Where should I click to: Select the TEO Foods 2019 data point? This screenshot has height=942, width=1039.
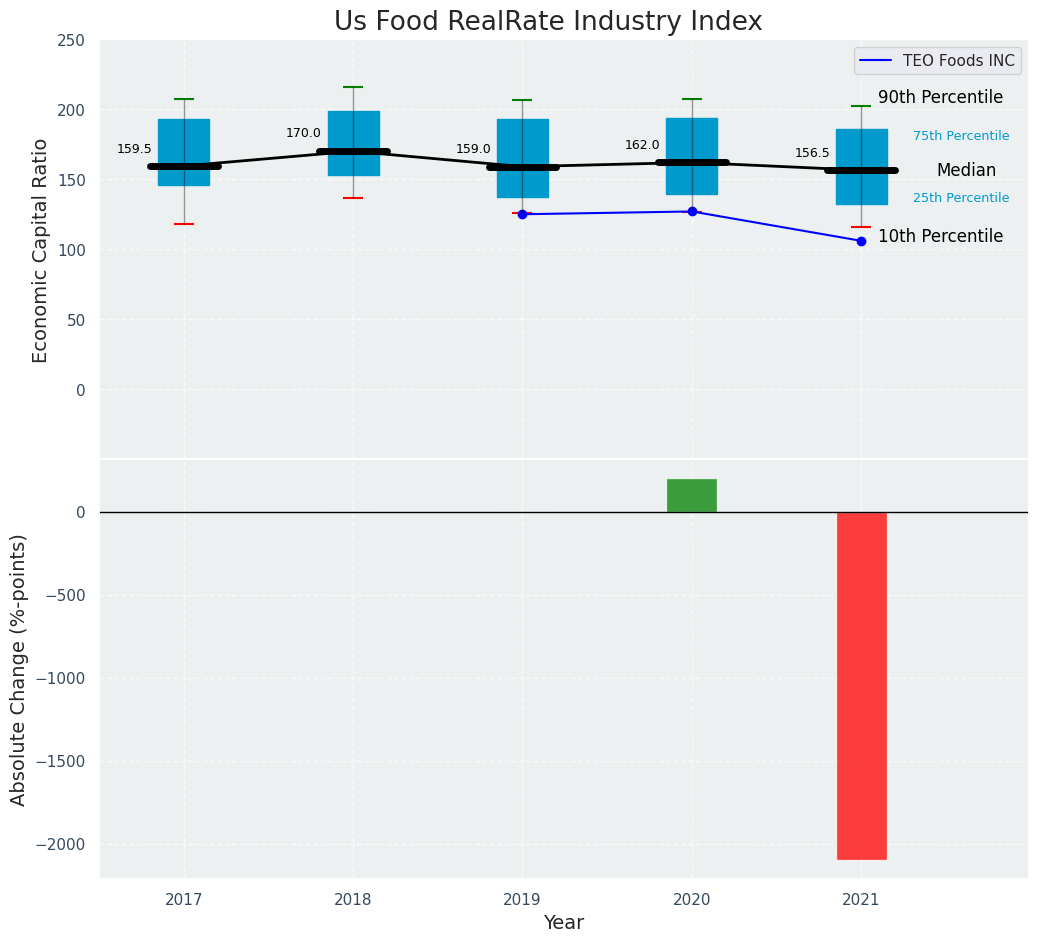click(522, 214)
